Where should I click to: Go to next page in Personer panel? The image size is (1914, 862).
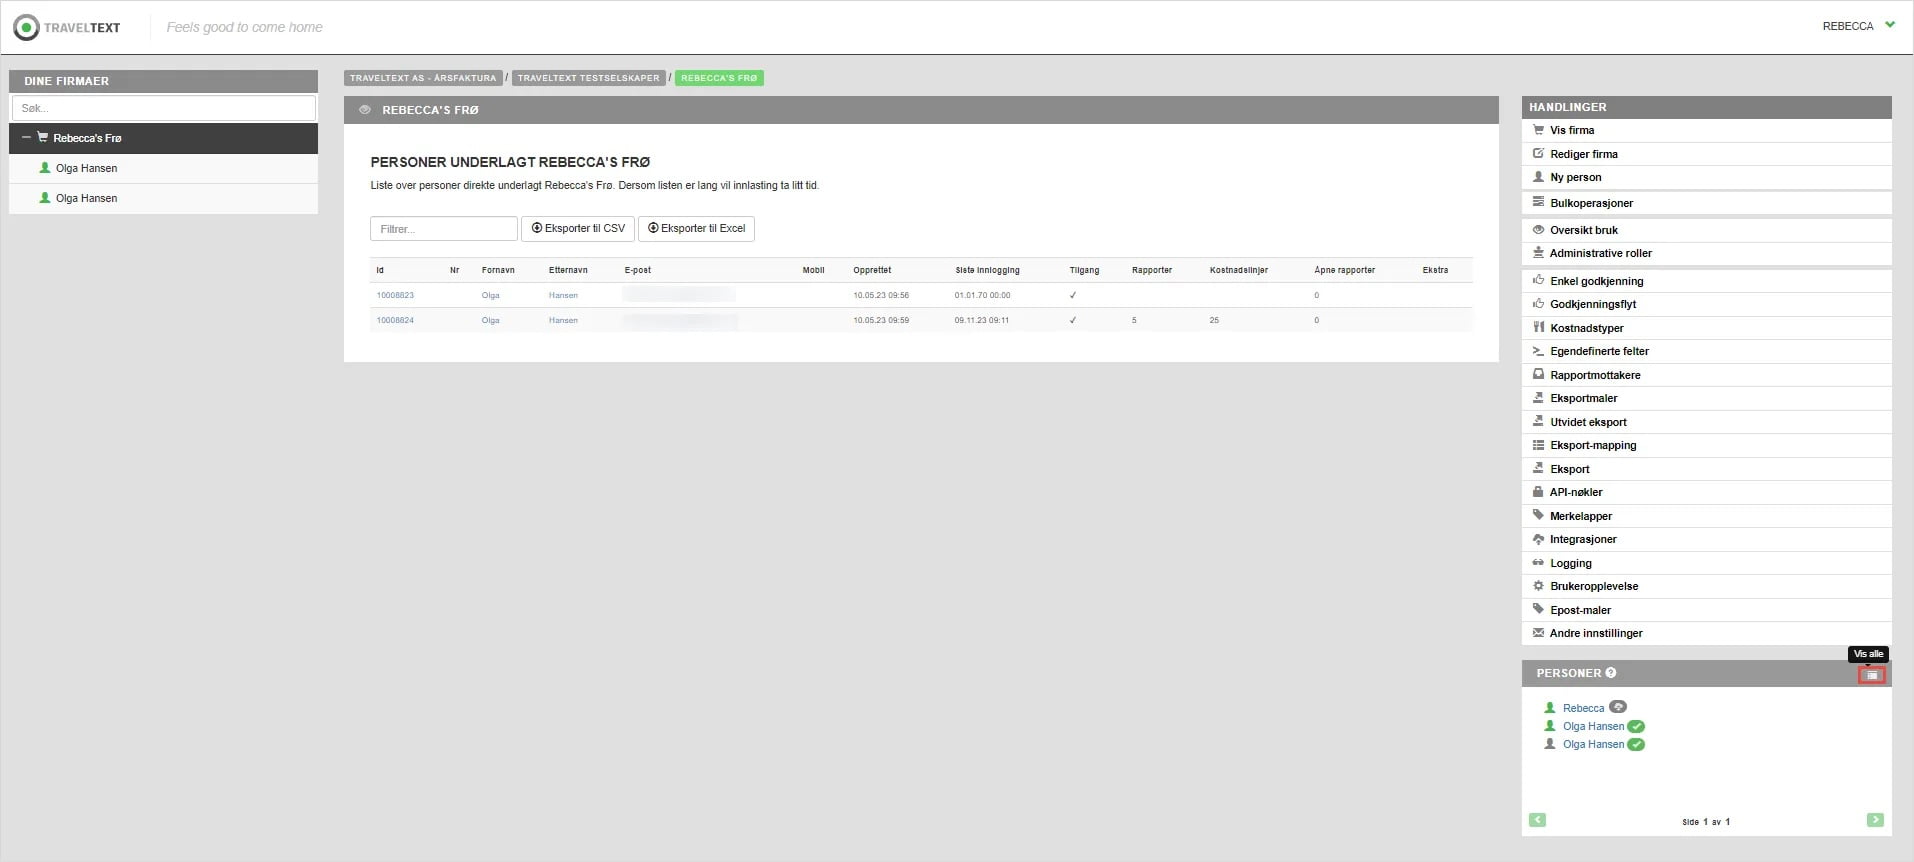[x=1874, y=820]
